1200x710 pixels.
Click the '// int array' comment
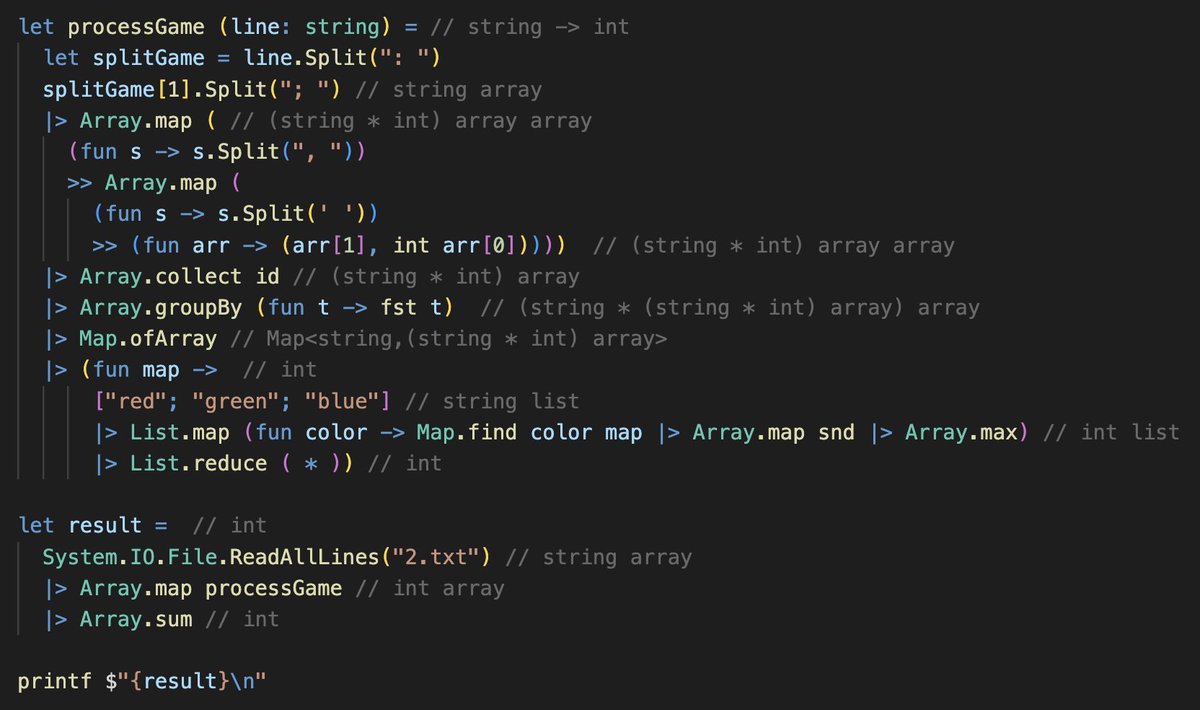[x=430, y=588]
